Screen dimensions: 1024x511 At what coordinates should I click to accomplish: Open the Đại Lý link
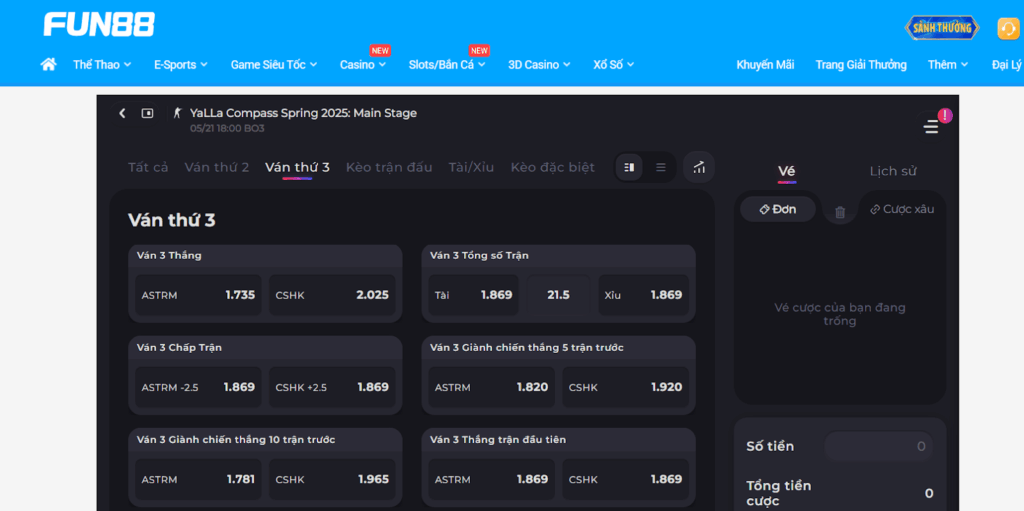tap(1007, 65)
